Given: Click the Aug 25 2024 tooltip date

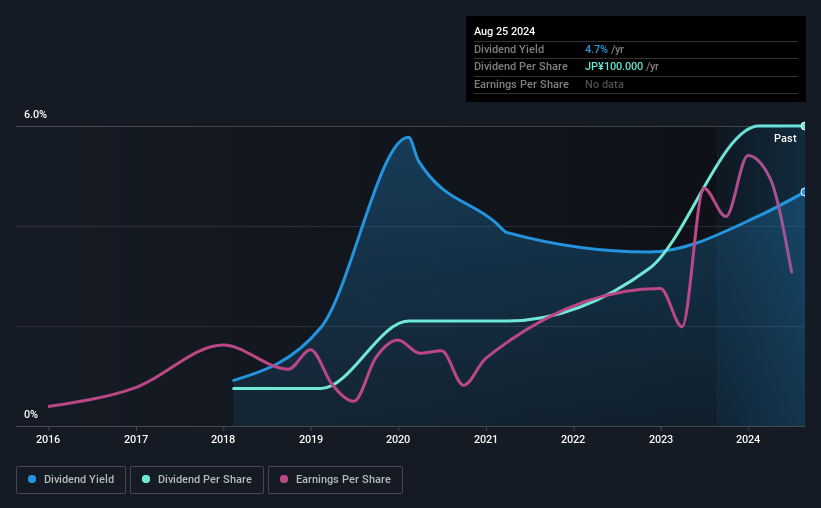Looking at the screenshot, I should [x=504, y=31].
